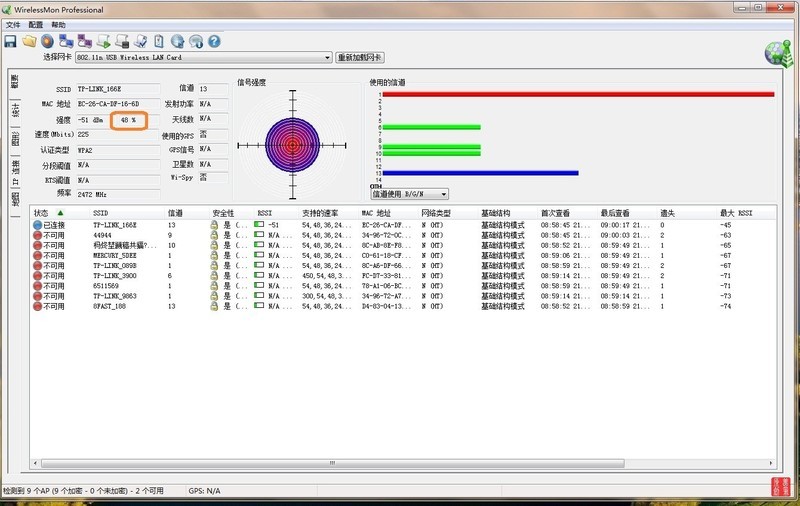800x506 pixels.
Task: Switch to the 图形 side tab
Action: (15, 139)
